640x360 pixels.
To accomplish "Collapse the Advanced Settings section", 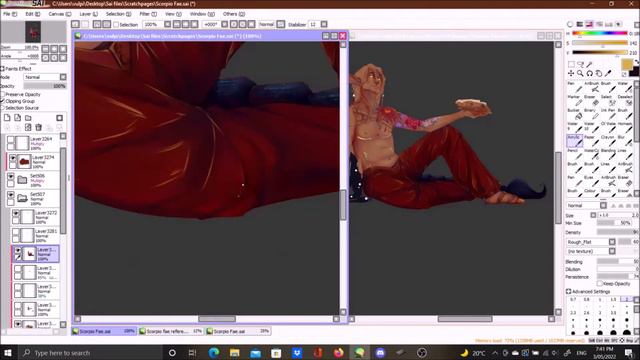I will [569, 291].
